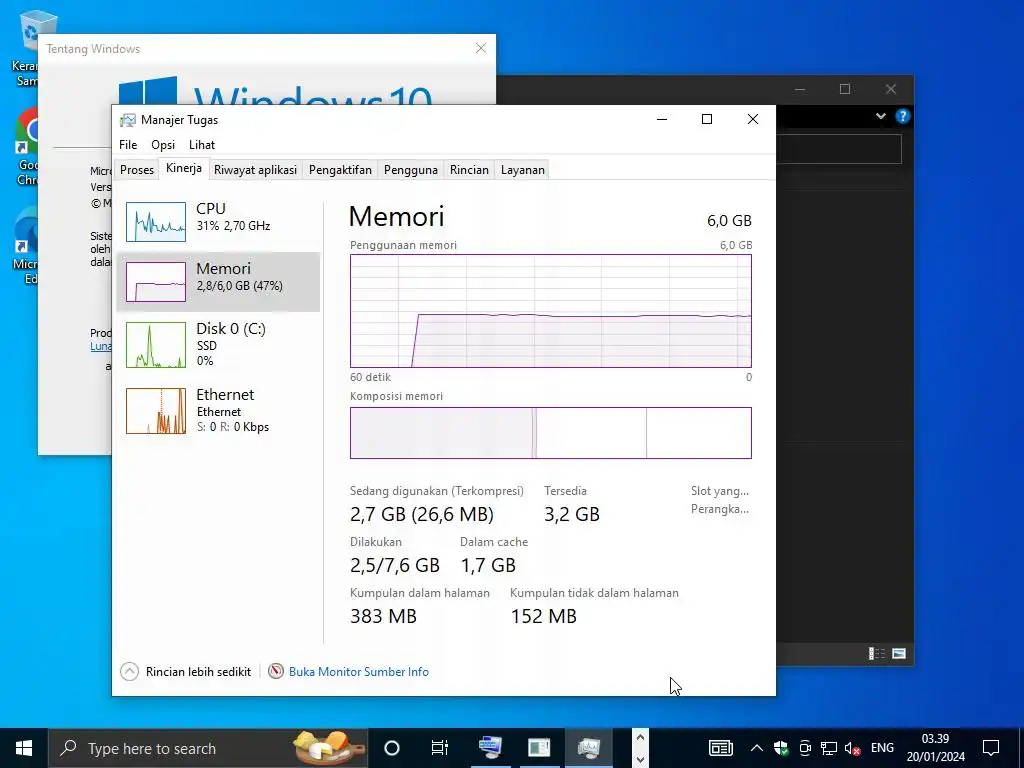Open Task View on taskbar
This screenshot has width=1024, height=768.
[440, 748]
